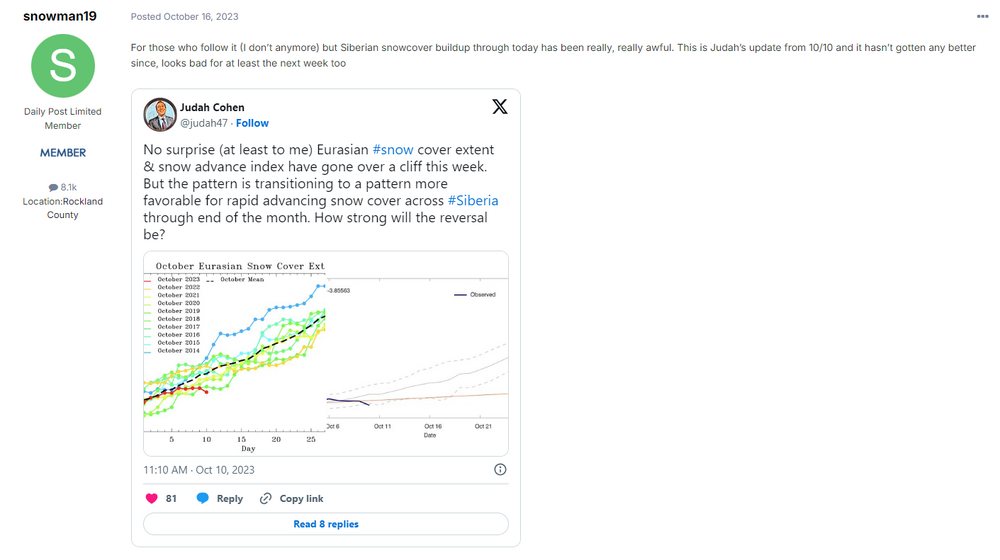The width and height of the screenshot is (1000, 560).
Task: Click the Copy link text button
Action: 301,499
